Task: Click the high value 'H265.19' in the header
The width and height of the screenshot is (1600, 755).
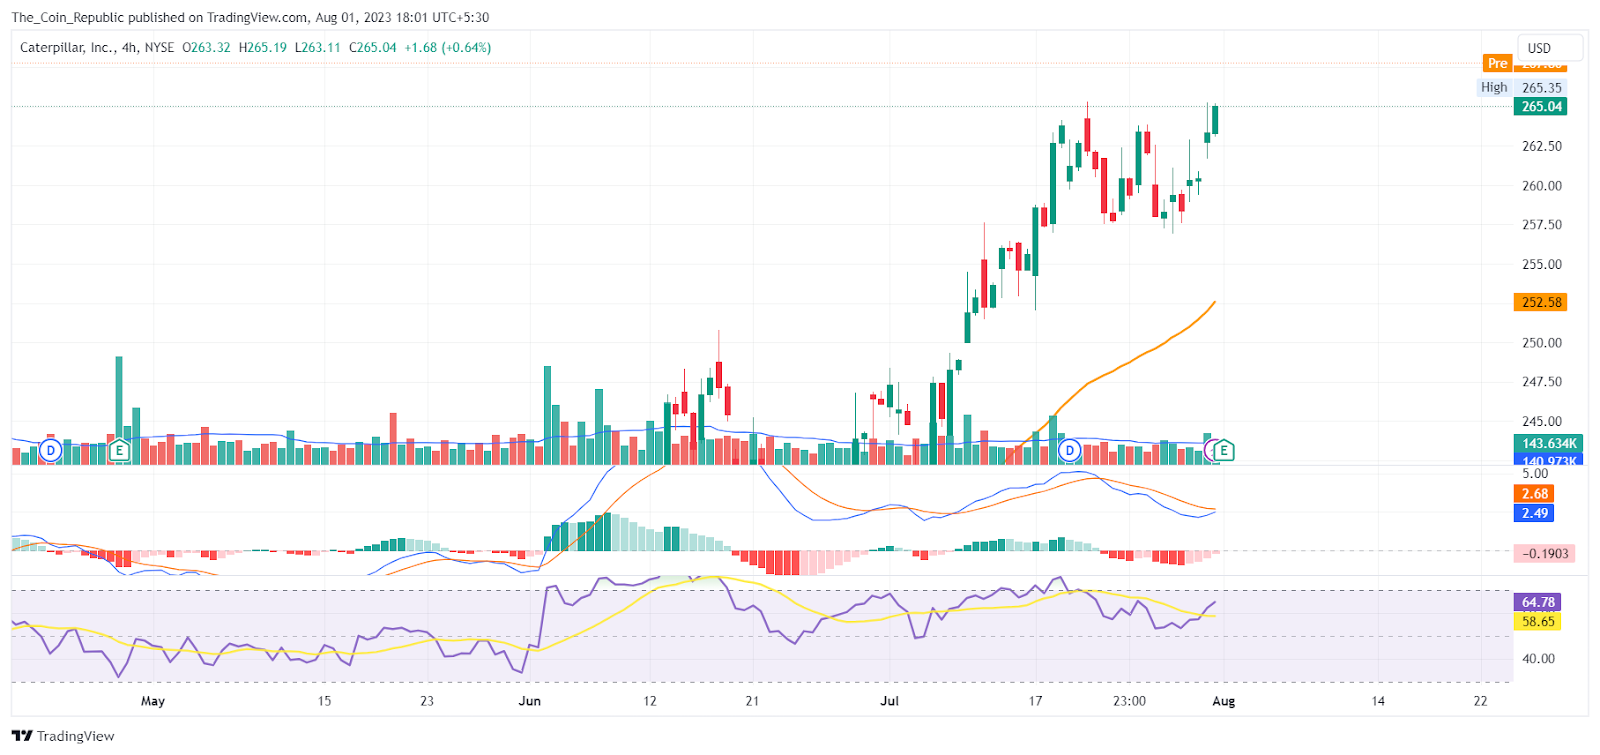Action: pyautogui.click(x=263, y=47)
